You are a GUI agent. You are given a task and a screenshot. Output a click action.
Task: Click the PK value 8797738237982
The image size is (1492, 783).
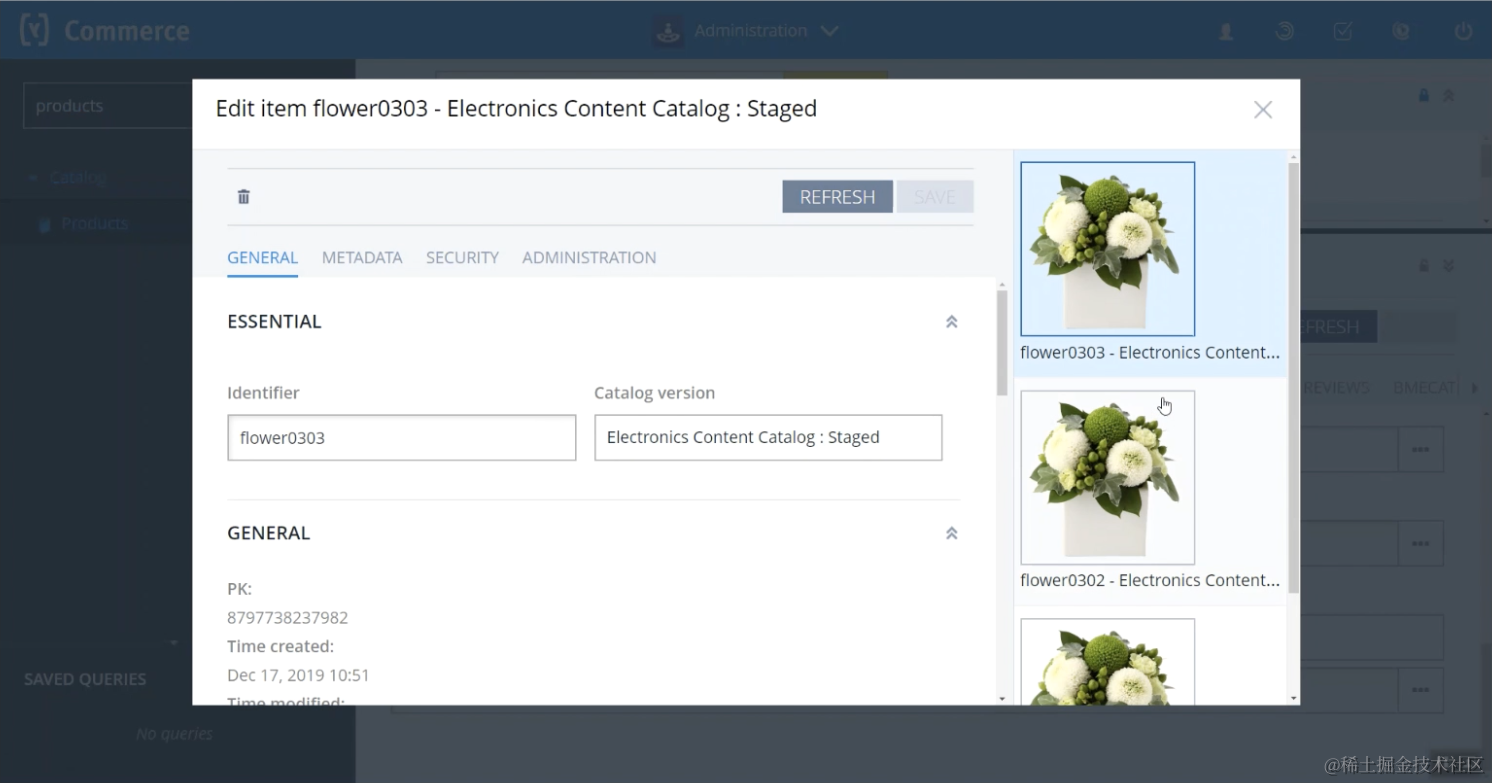click(288, 618)
